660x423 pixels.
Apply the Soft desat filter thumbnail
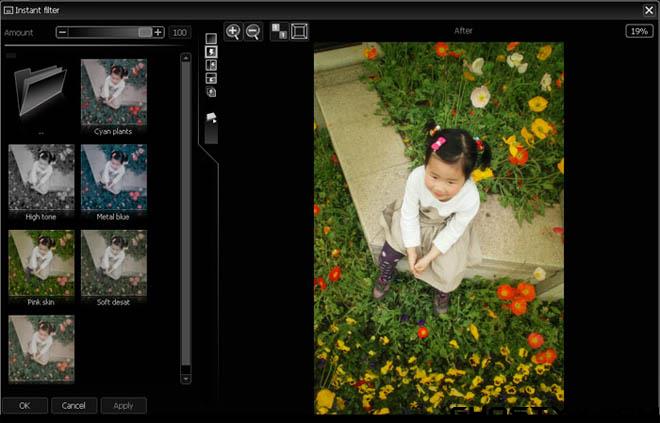[114, 263]
